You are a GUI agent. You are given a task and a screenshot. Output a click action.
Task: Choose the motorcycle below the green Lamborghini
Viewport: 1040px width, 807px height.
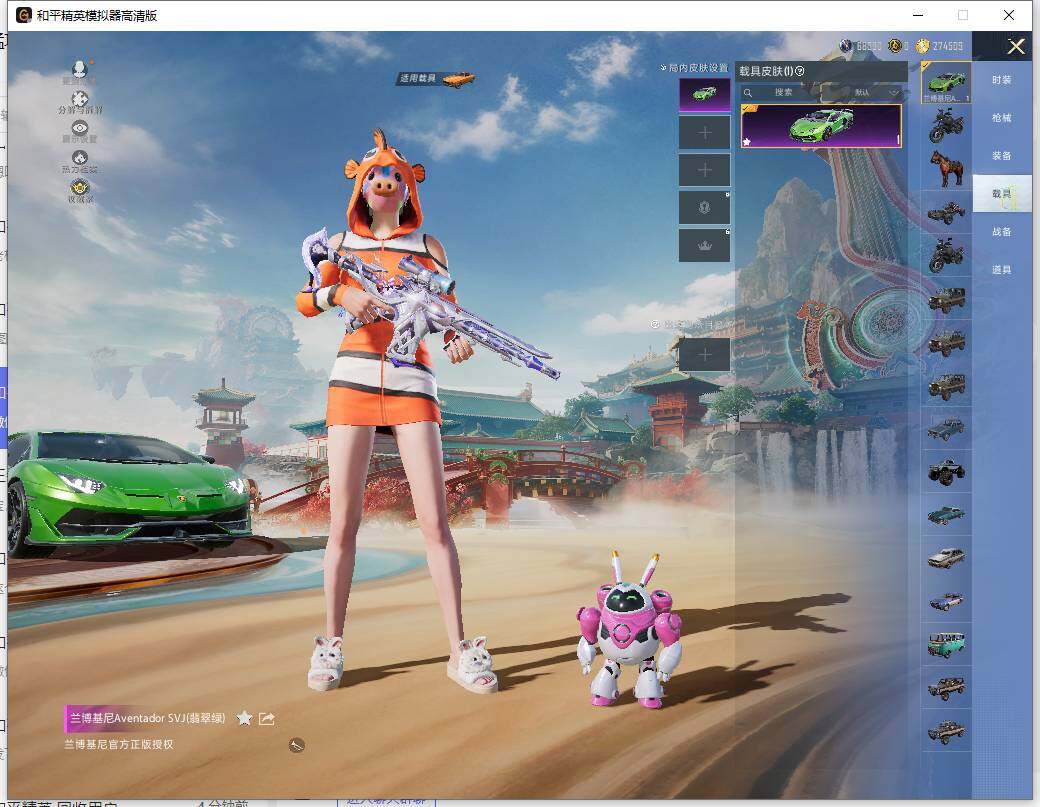click(x=945, y=124)
